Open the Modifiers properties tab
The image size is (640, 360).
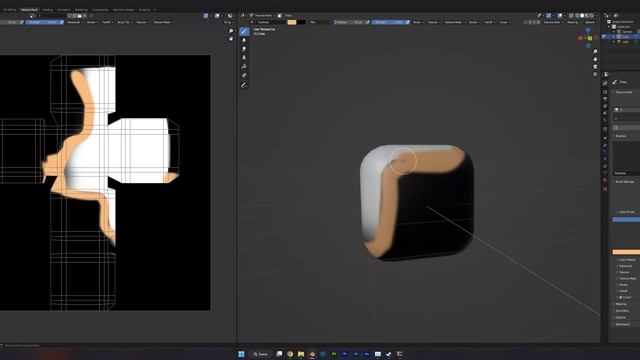tap(605, 145)
